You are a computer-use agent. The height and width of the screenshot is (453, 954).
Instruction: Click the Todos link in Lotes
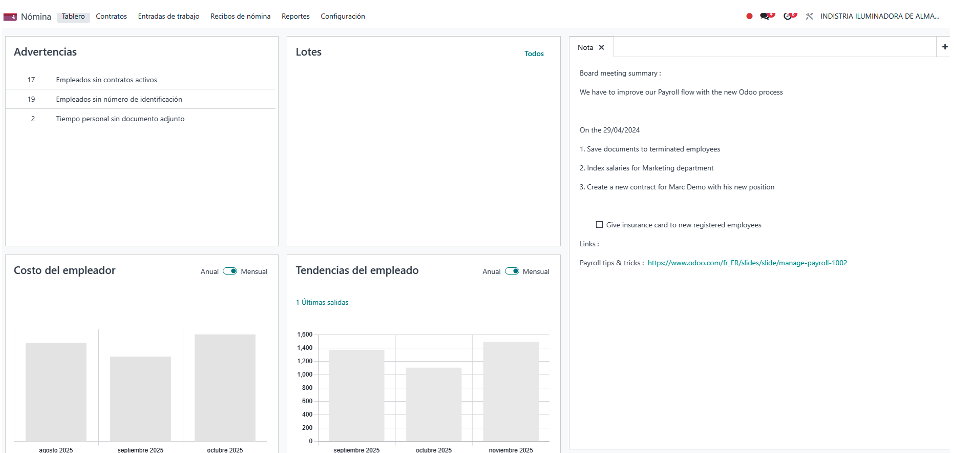534,54
